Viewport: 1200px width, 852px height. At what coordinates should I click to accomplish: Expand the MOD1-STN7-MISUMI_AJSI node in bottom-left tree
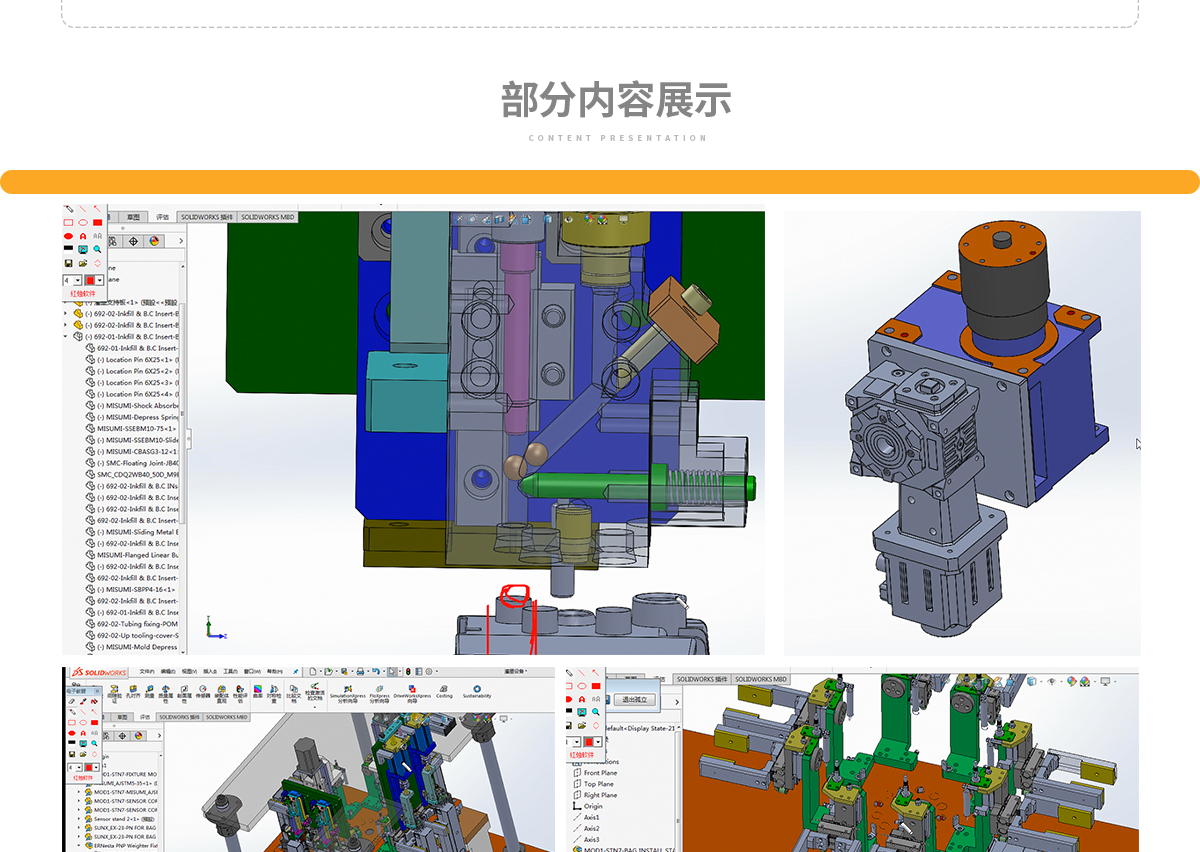click(x=80, y=792)
